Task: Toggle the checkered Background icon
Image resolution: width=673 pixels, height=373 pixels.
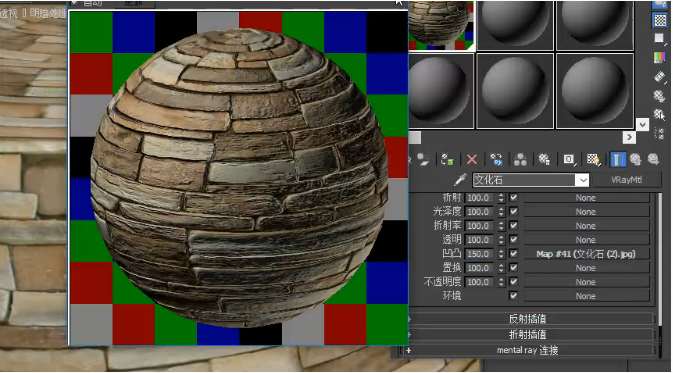Action: [x=660, y=20]
